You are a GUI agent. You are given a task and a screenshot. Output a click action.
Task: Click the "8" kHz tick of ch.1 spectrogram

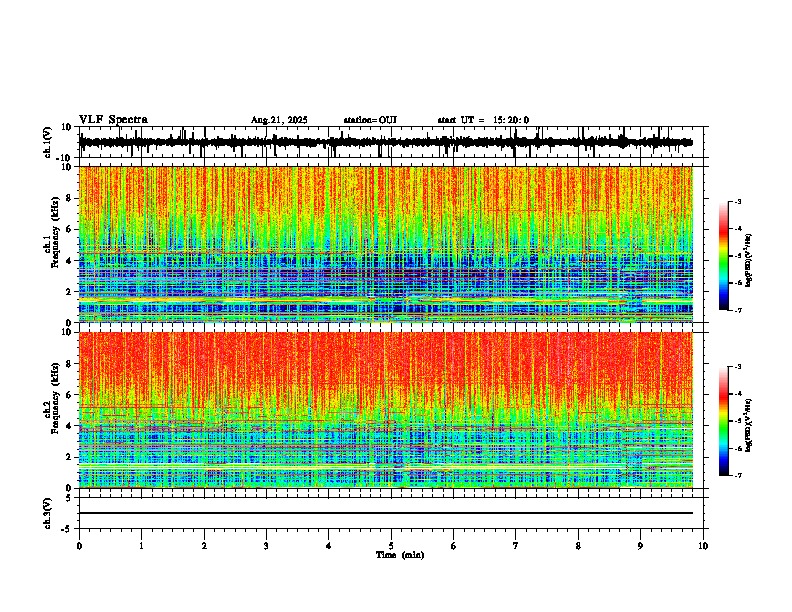coord(70,198)
